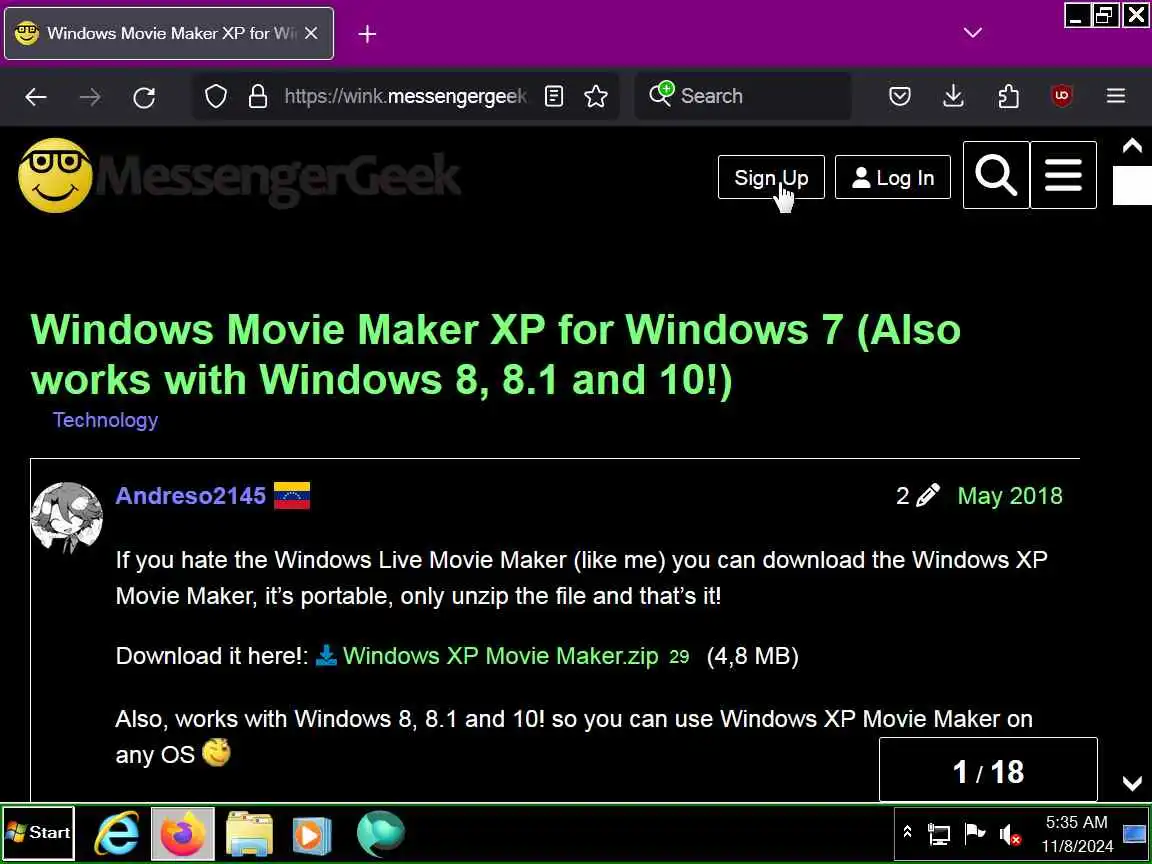Click the forward navigation arrow
Screen dimensions: 1152x864
tap(90, 96)
